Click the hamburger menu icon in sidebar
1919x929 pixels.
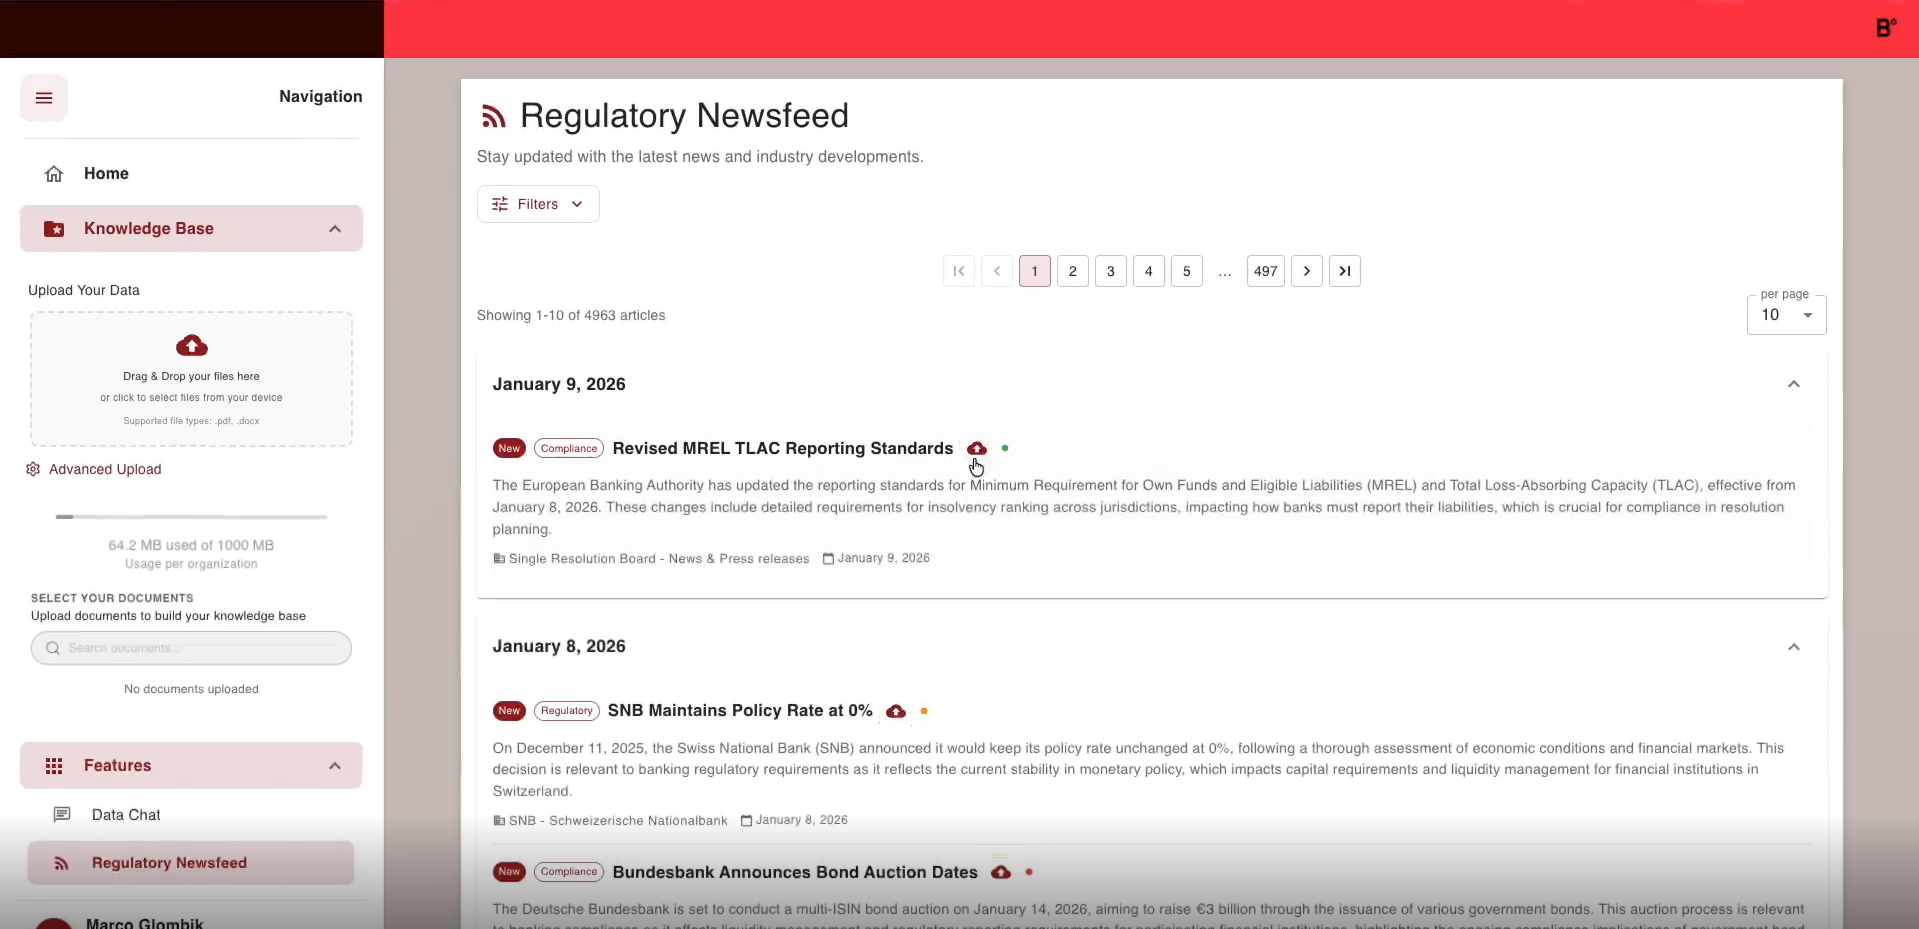tap(44, 98)
